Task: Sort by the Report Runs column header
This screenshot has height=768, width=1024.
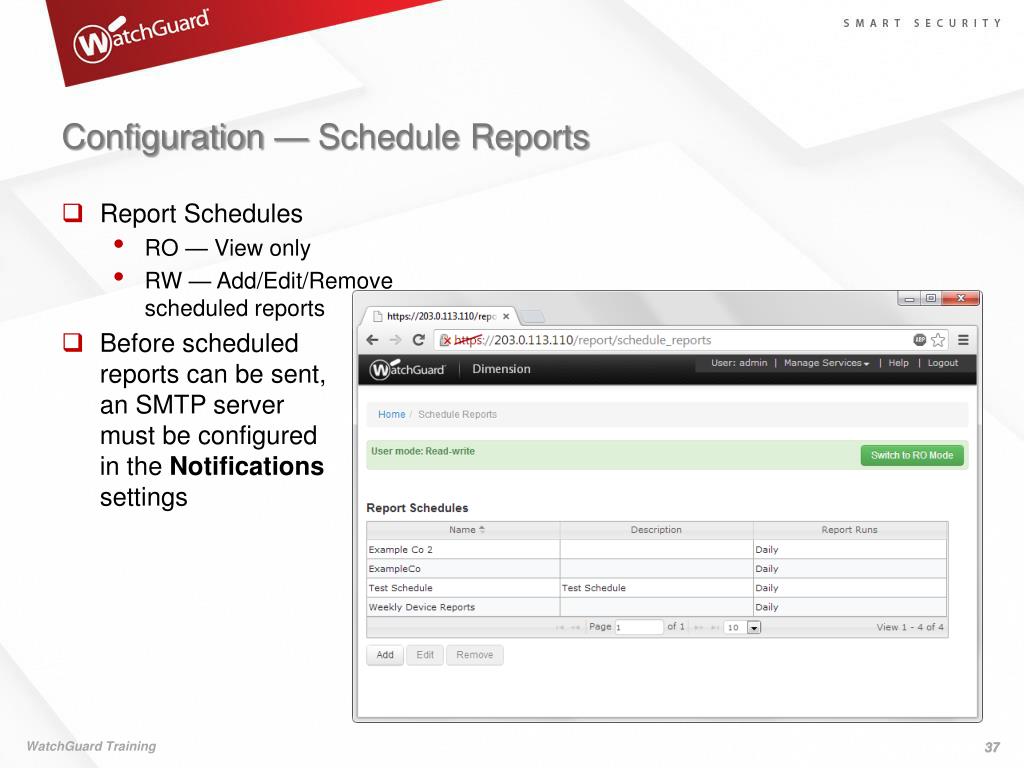Action: (x=850, y=530)
